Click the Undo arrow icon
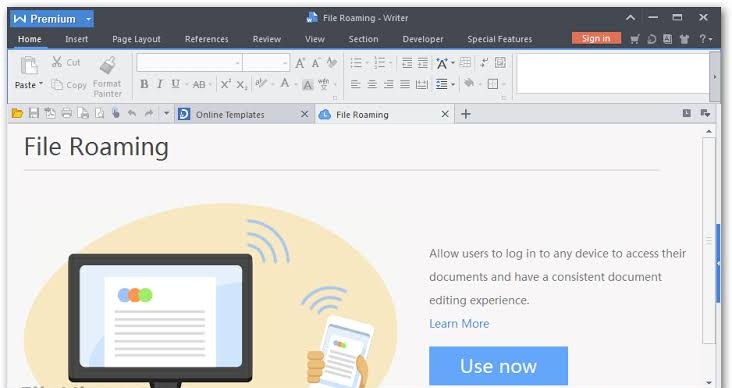 pos(132,113)
